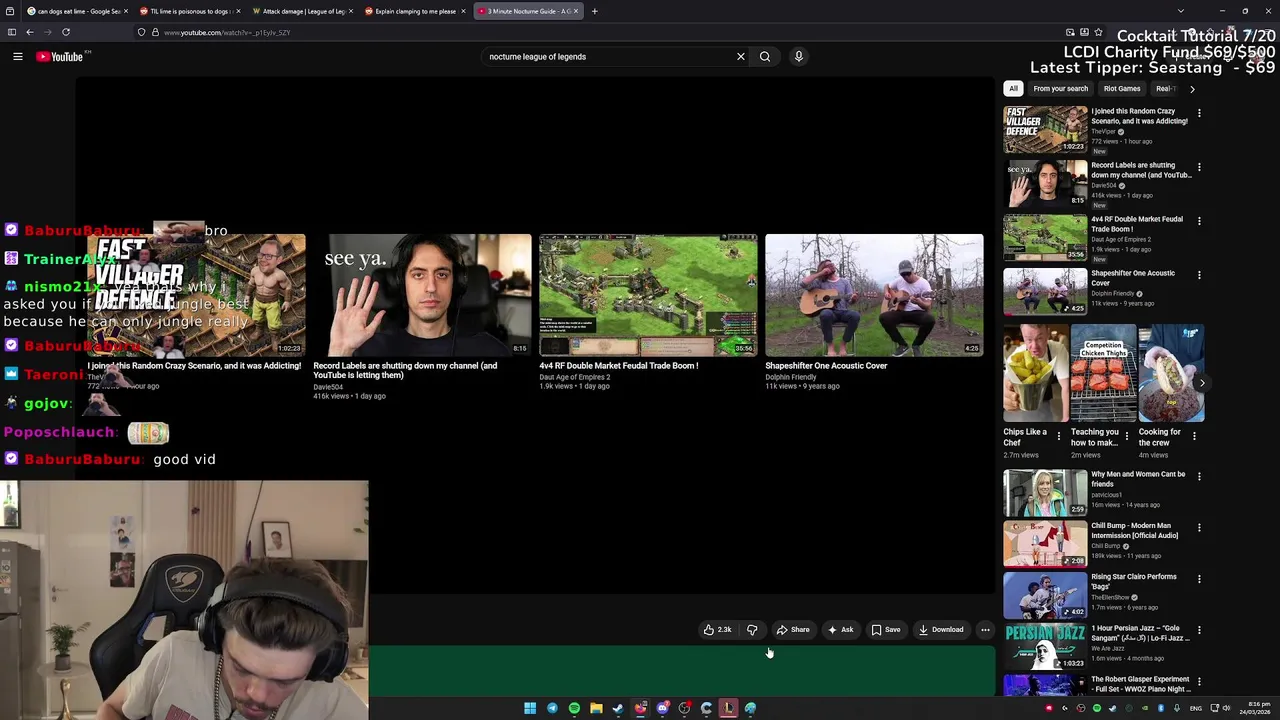The width and height of the screenshot is (1280, 720).
Task: Open options for 'Chill Bump' sidebar video
Action: [x=1199, y=527]
